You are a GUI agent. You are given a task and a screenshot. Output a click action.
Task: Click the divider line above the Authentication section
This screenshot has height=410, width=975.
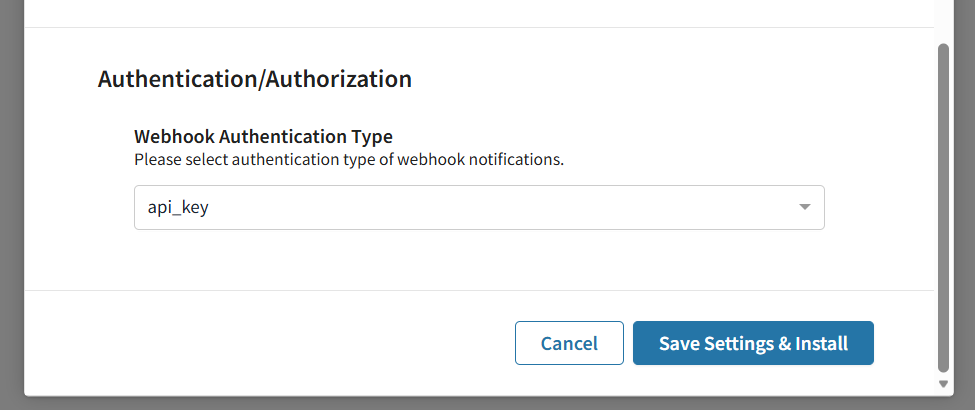point(480,27)
